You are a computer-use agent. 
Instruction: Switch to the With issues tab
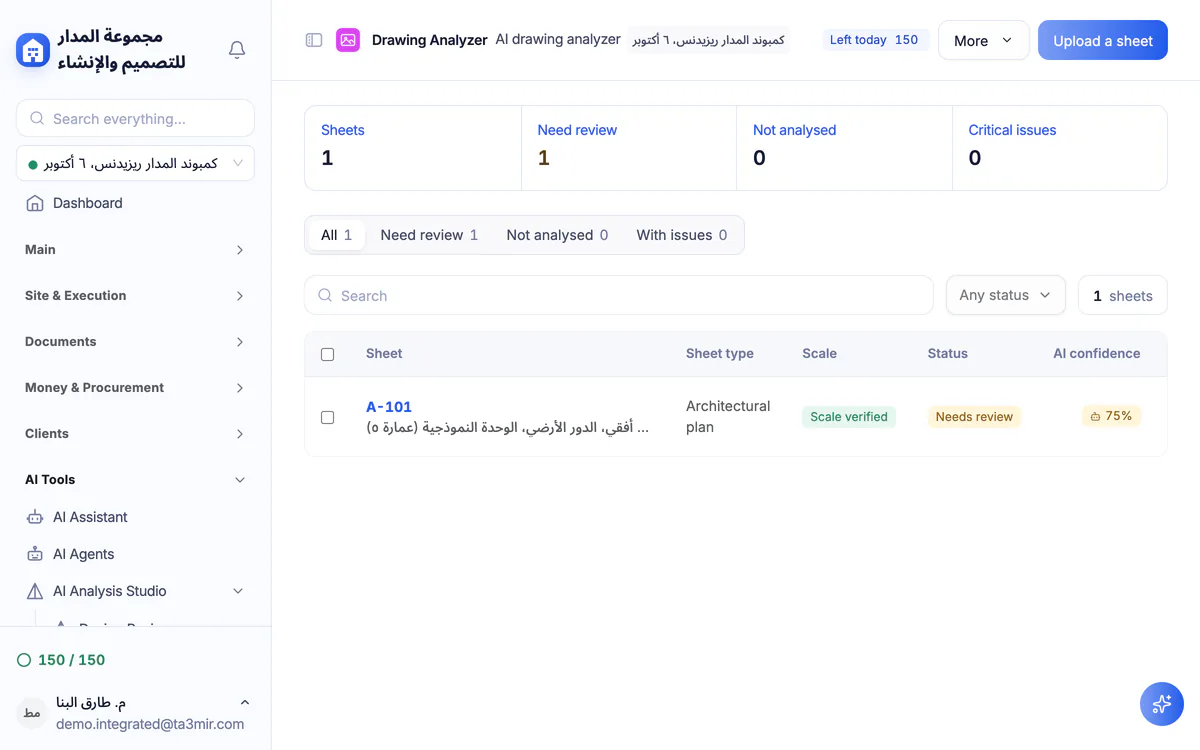(682, 235)
